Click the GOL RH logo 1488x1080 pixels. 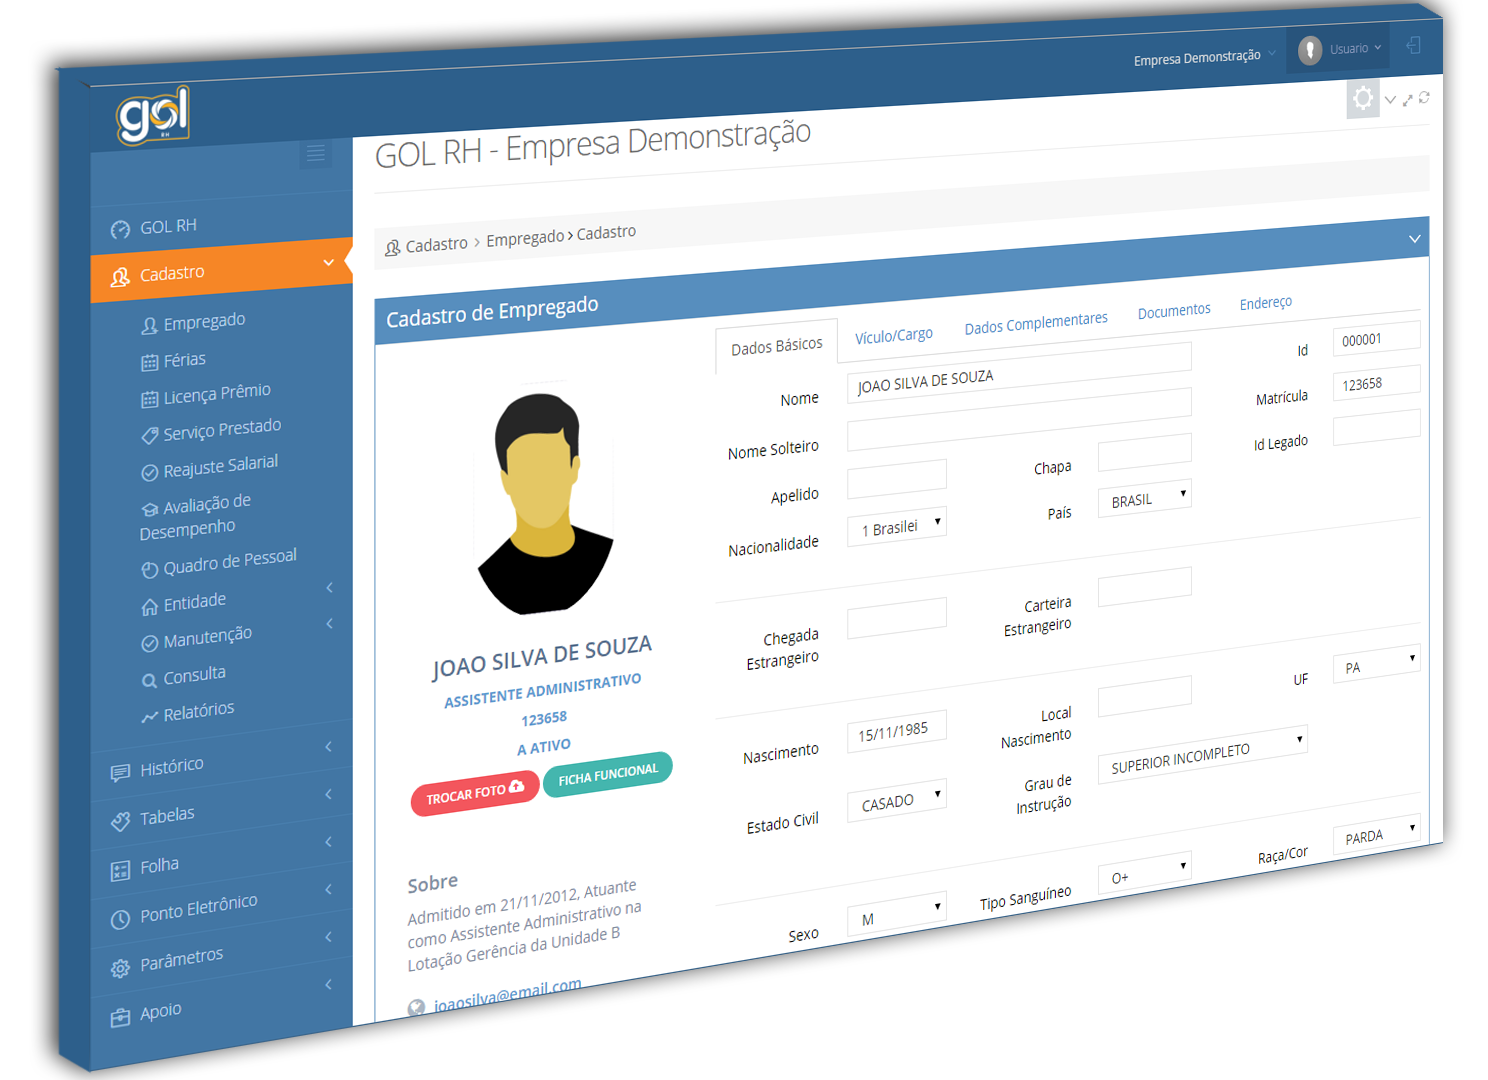coord(153,116)
